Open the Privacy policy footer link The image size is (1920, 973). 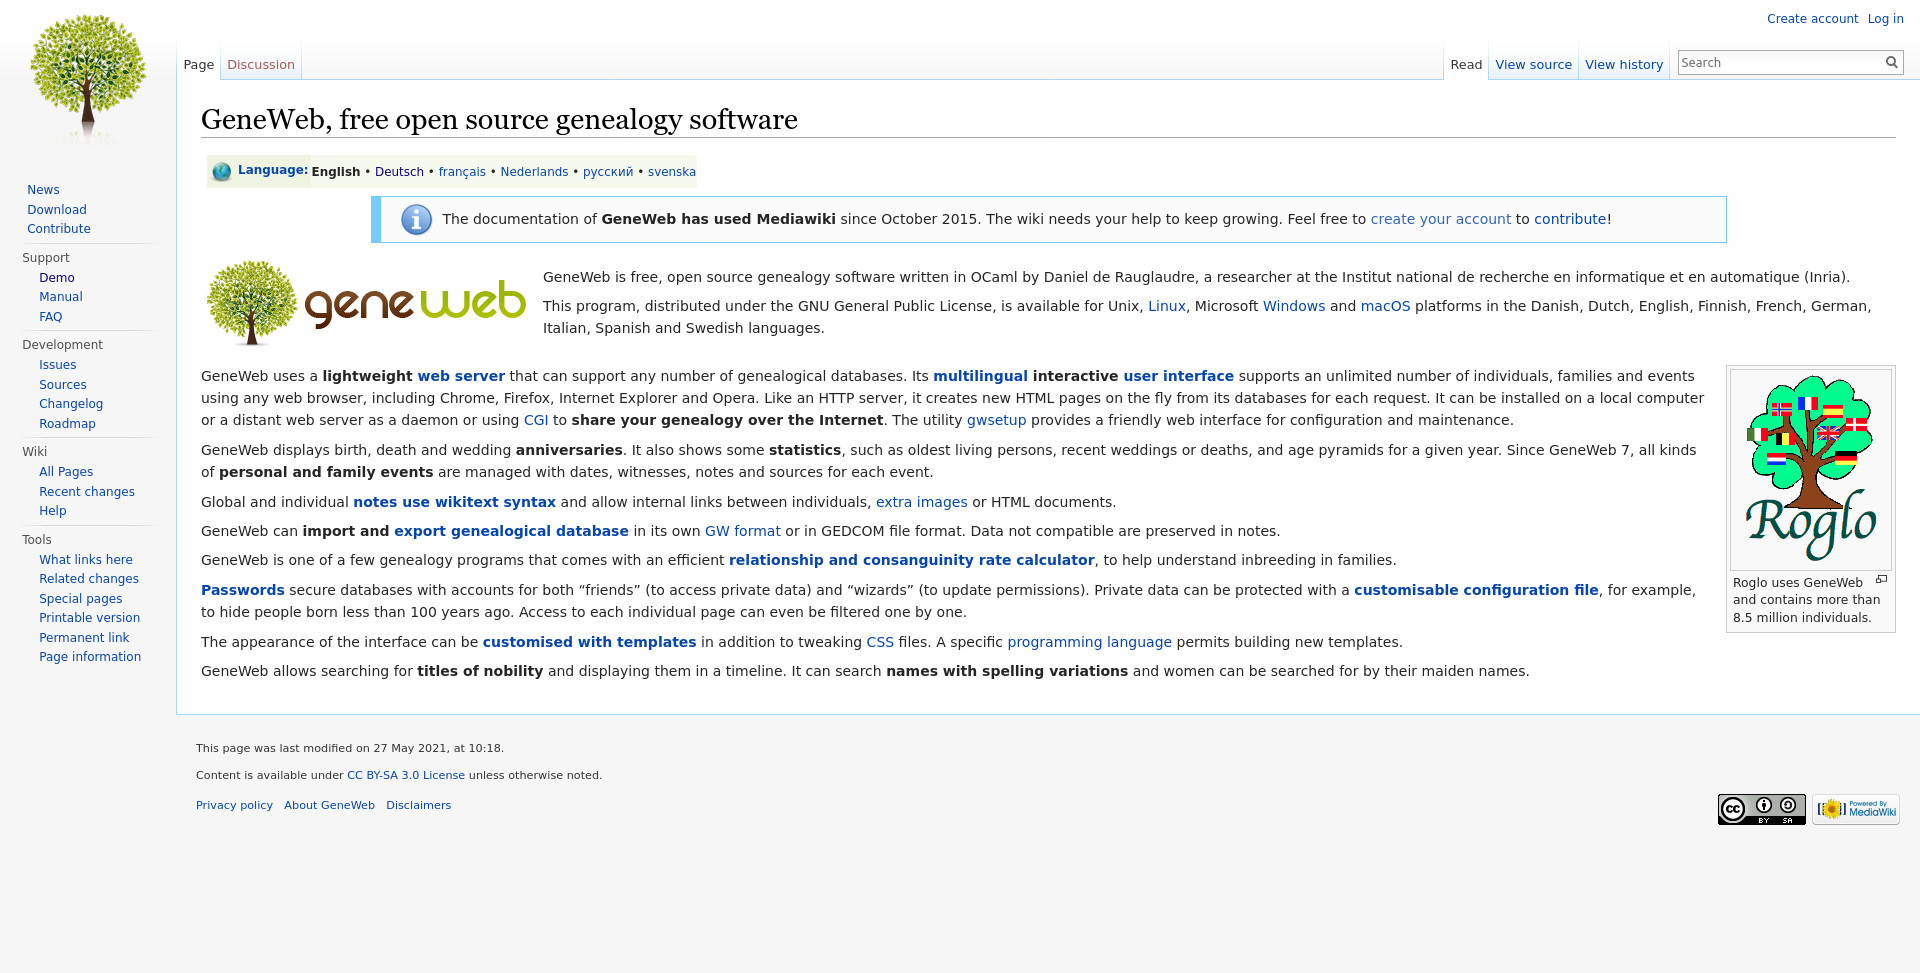tap(234, 806)
